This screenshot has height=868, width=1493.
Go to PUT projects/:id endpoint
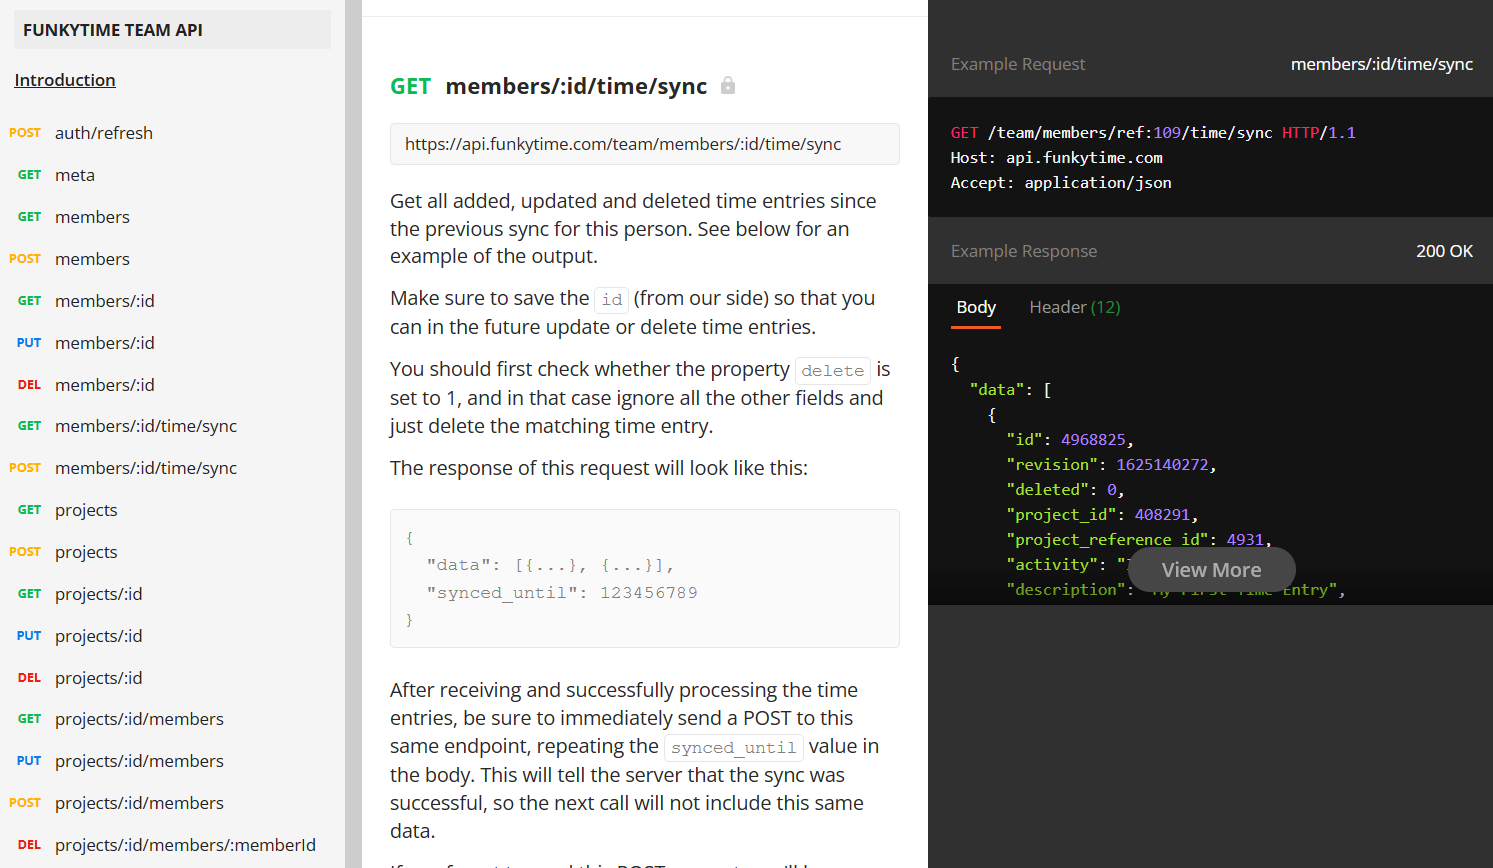[x=80, y=636]
